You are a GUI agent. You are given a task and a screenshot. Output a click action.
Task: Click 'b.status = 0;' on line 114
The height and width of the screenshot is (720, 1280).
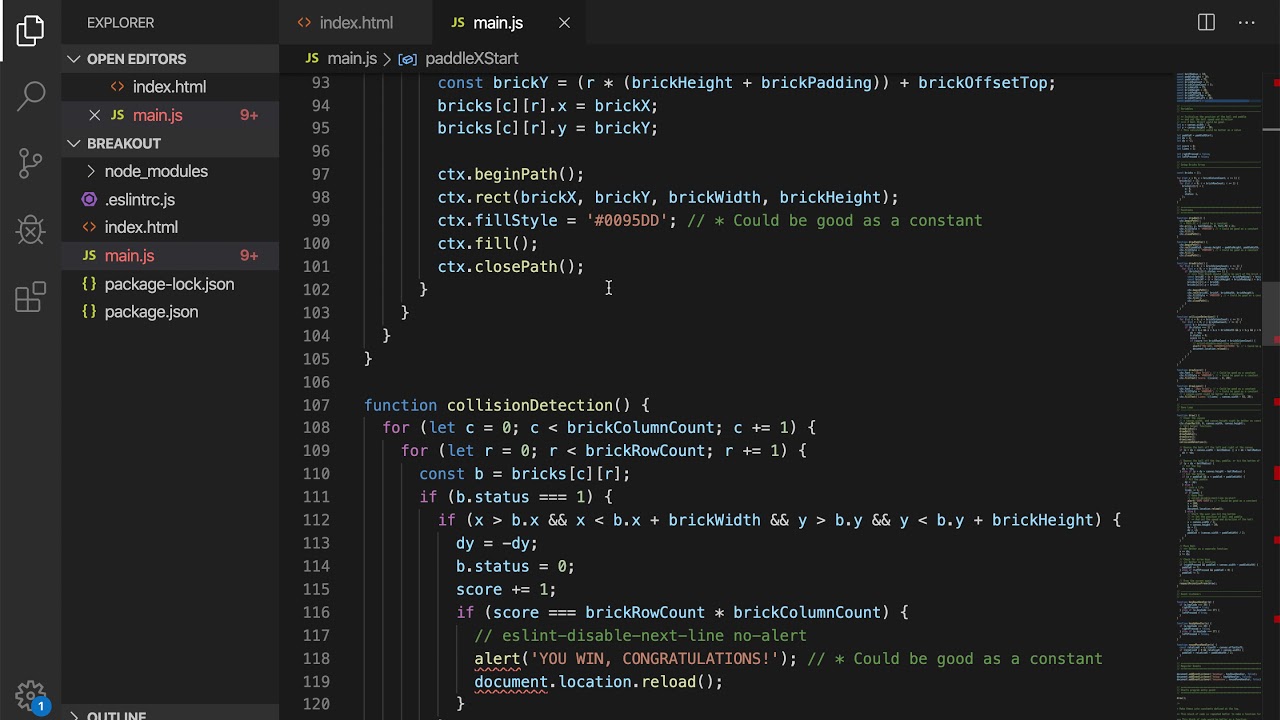[x=515, y=566]
